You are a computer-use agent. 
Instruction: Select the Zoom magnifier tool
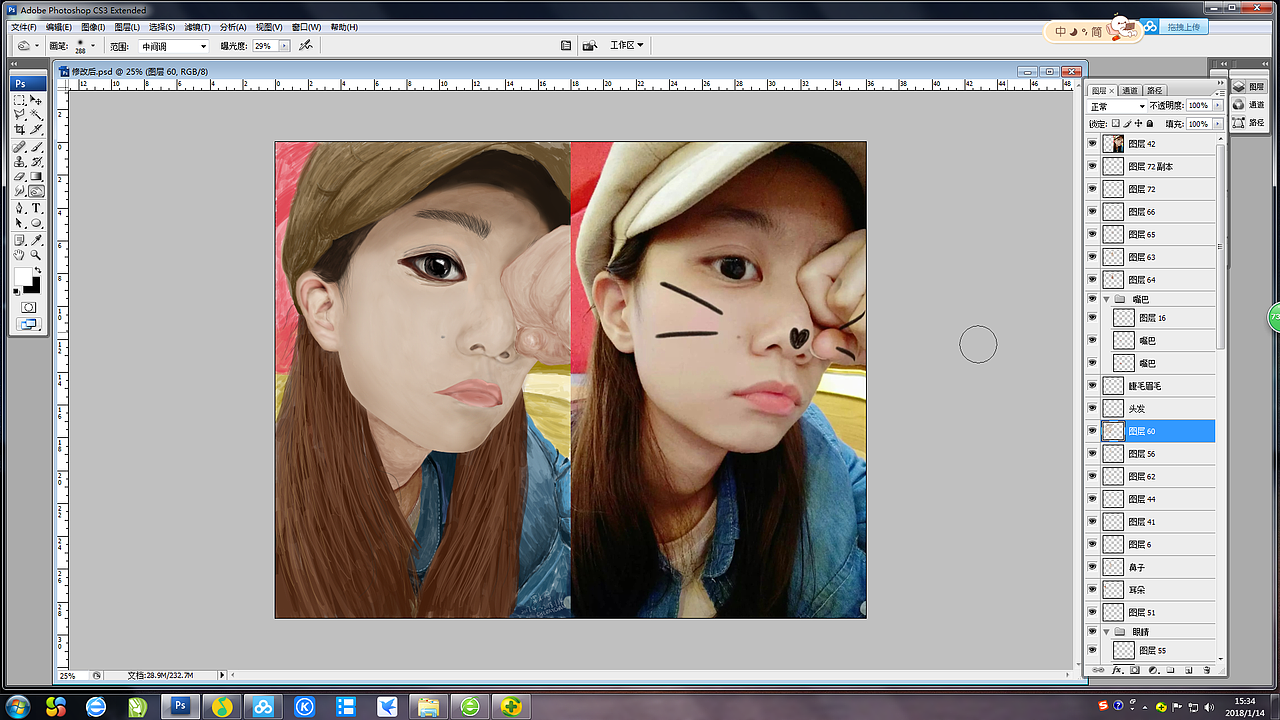(x=37, y=255)
